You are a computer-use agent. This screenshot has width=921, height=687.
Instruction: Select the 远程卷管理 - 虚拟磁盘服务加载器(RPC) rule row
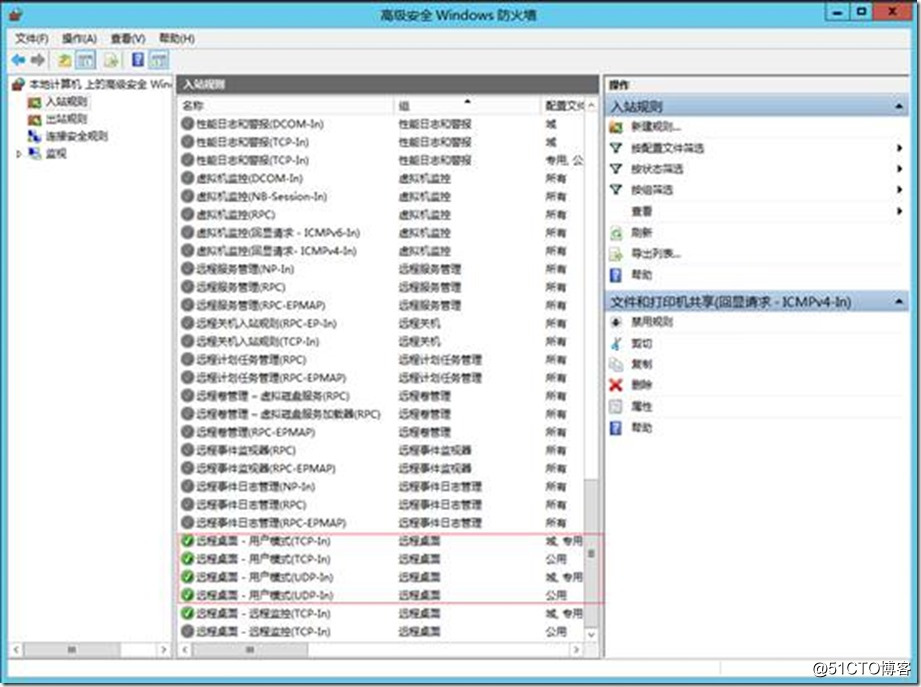381,414
